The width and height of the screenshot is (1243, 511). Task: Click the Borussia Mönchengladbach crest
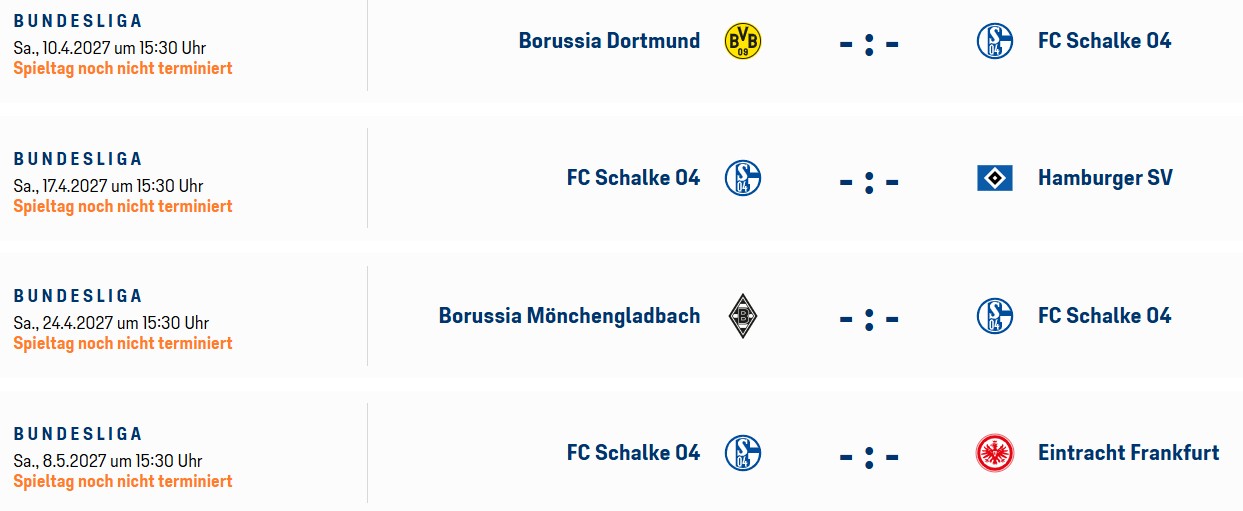tap(742, 316)
